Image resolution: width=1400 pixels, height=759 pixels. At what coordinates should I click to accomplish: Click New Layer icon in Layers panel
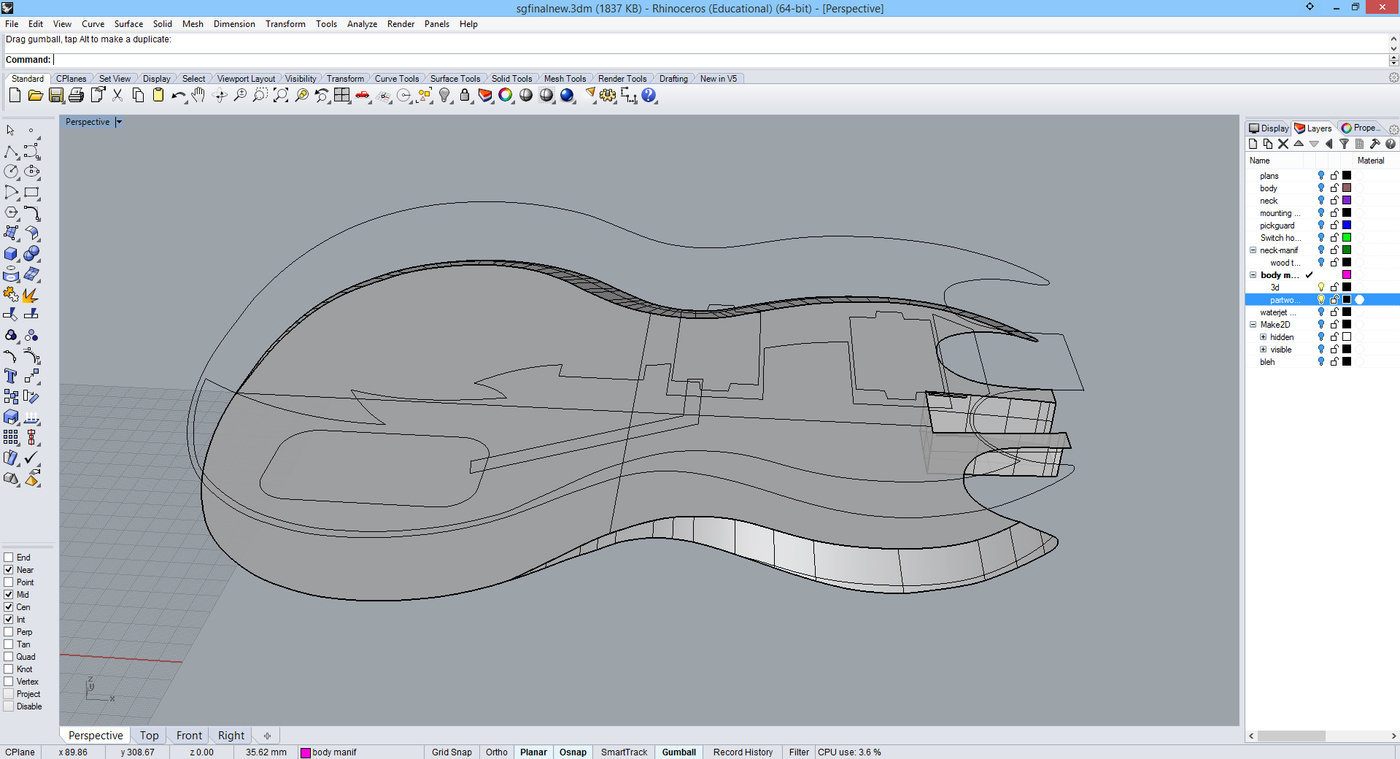point(1253,144)
